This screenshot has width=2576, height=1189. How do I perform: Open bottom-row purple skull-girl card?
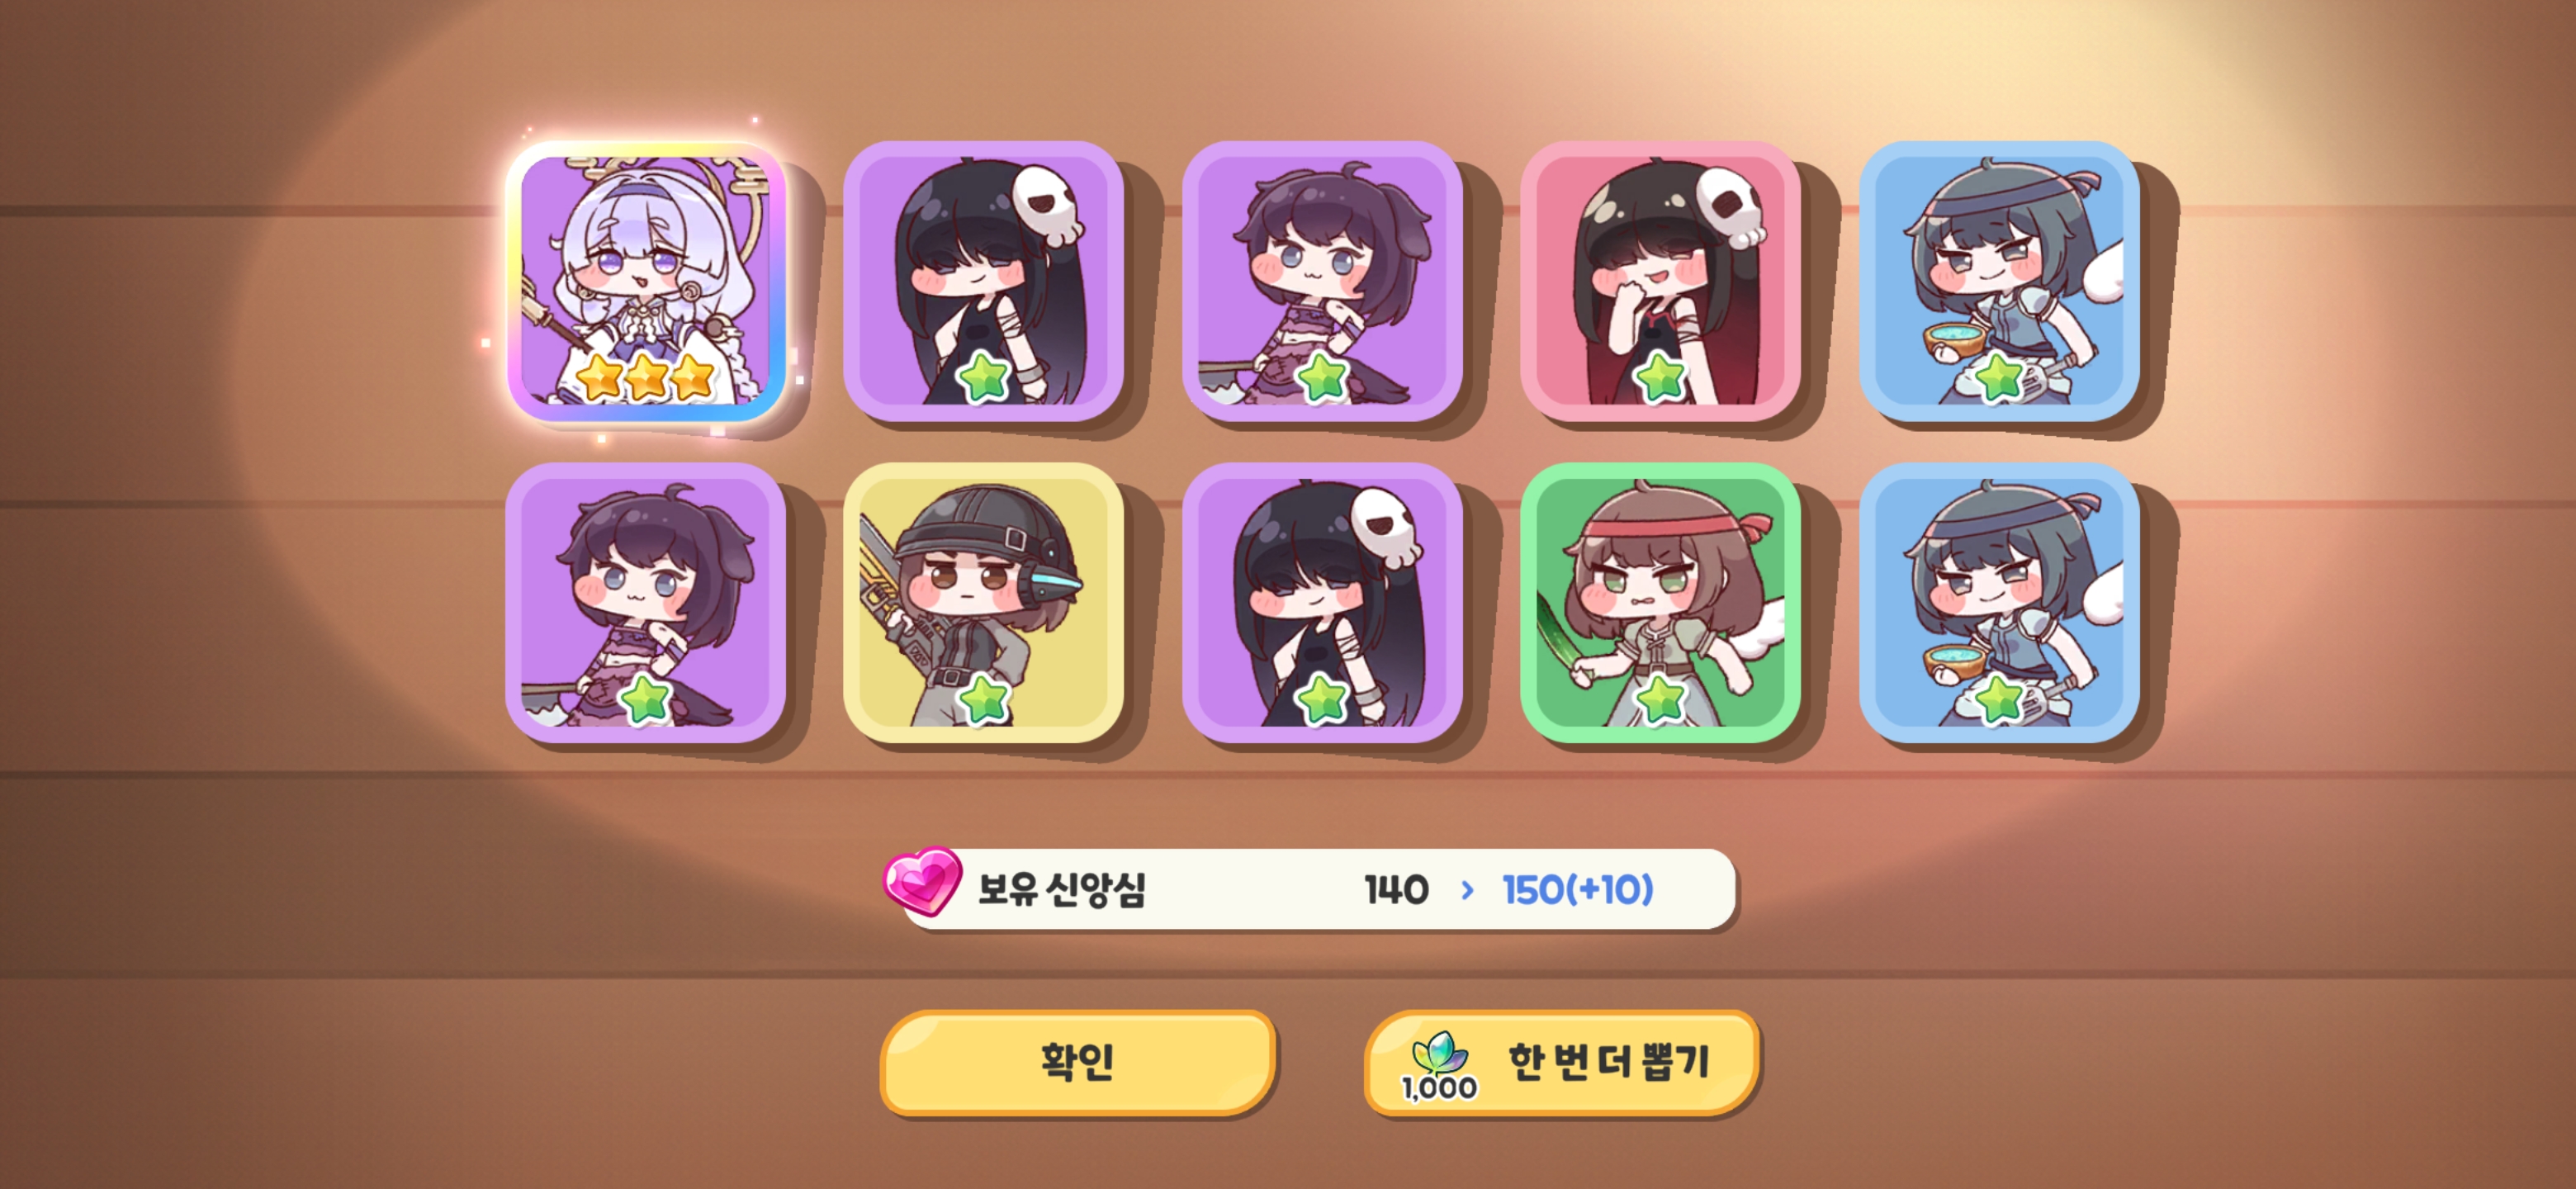(1322, 603)
